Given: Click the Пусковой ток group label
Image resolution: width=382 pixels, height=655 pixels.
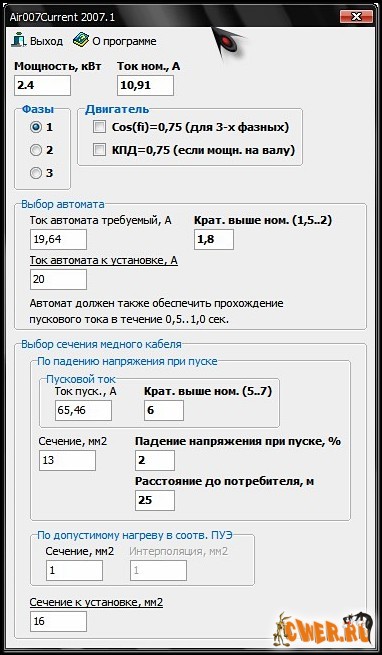Looking at the screenshot, I should coord(81,379).
